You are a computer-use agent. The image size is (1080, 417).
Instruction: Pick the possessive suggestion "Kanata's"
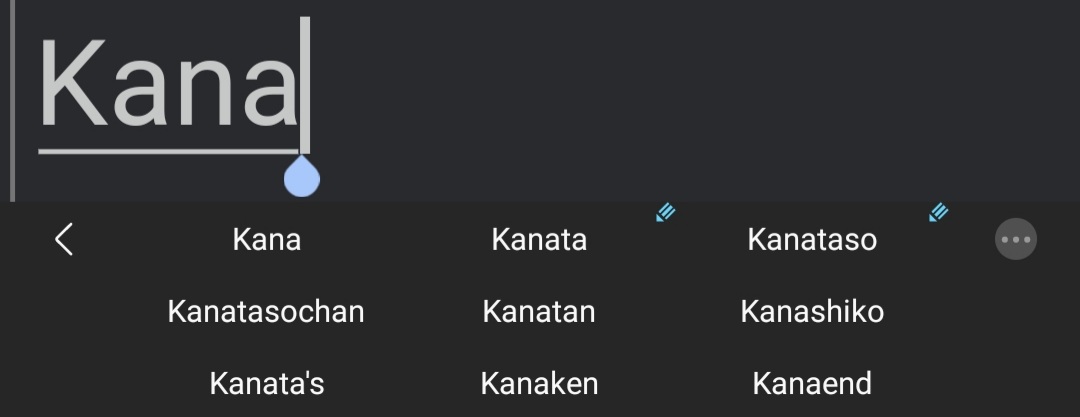(266, 384)
